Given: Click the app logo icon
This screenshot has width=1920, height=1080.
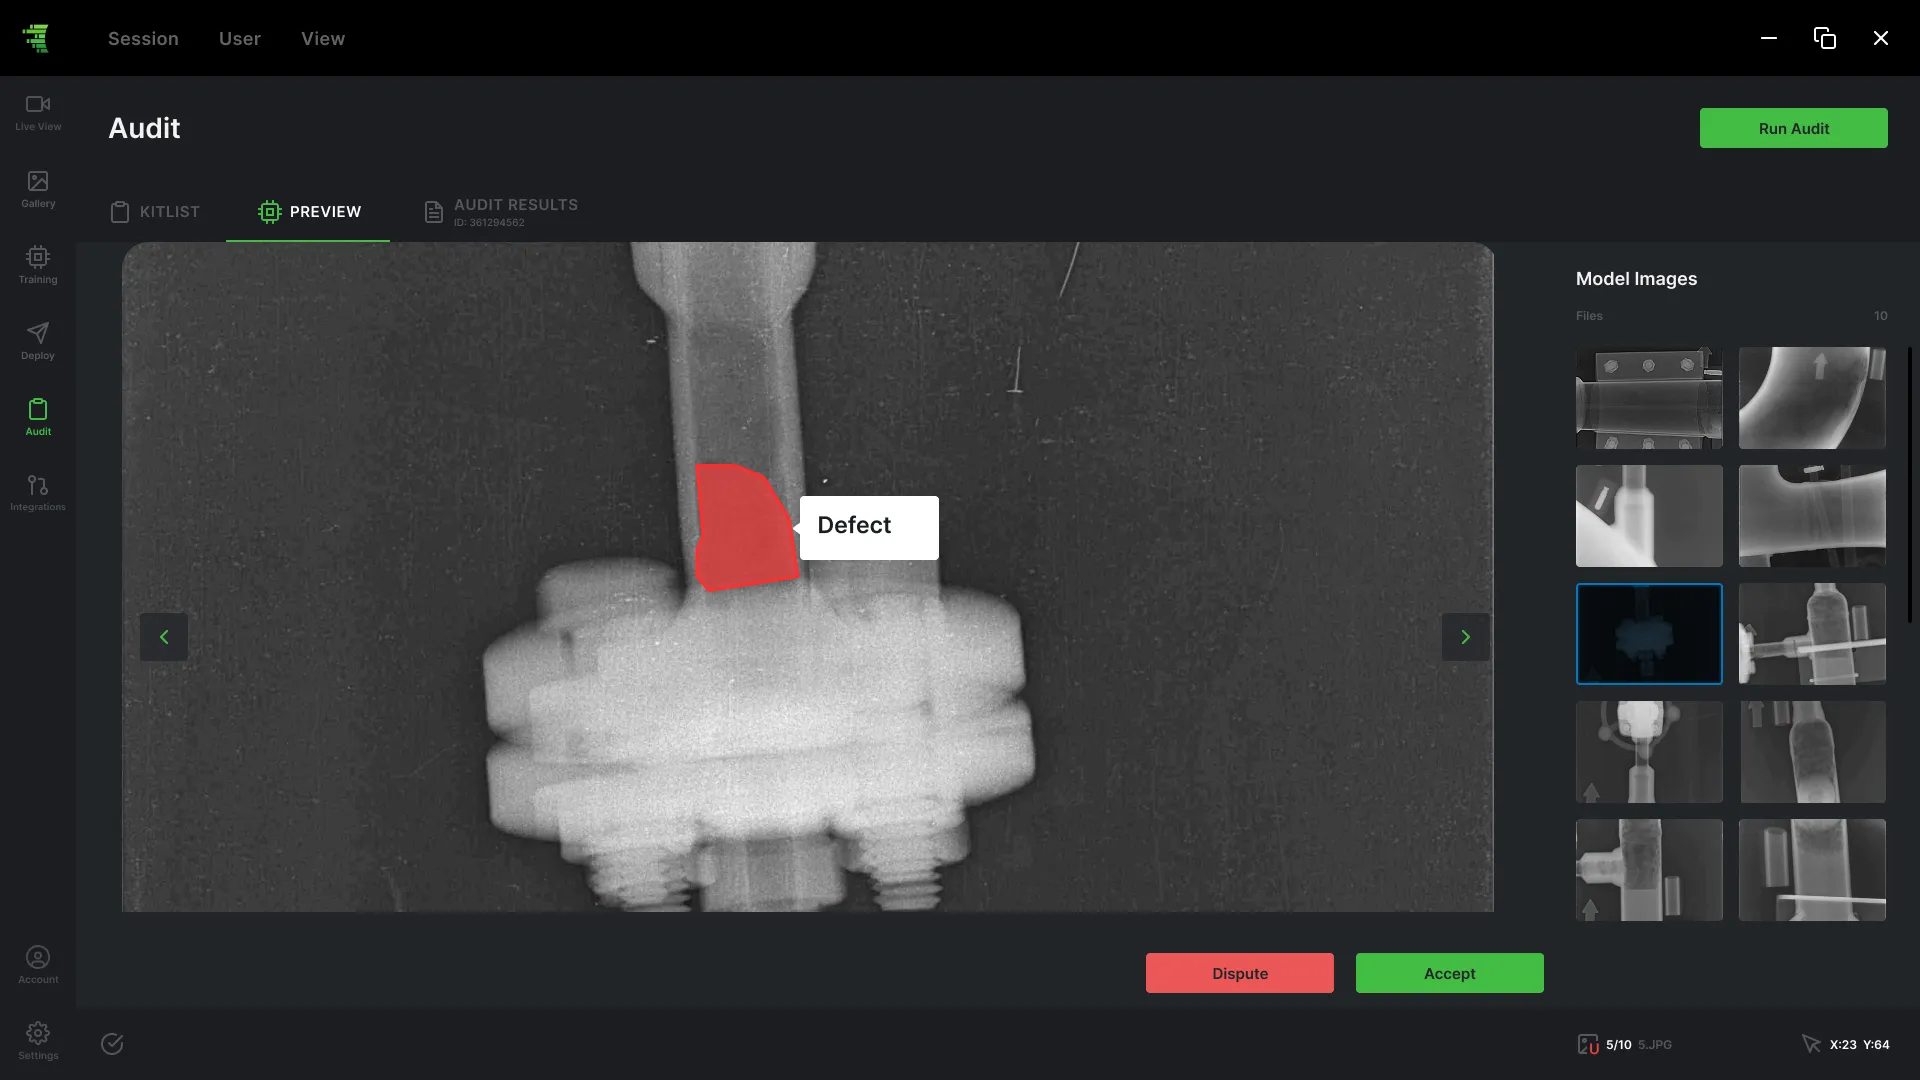Looking at the screenshot, I should (36, 38).
